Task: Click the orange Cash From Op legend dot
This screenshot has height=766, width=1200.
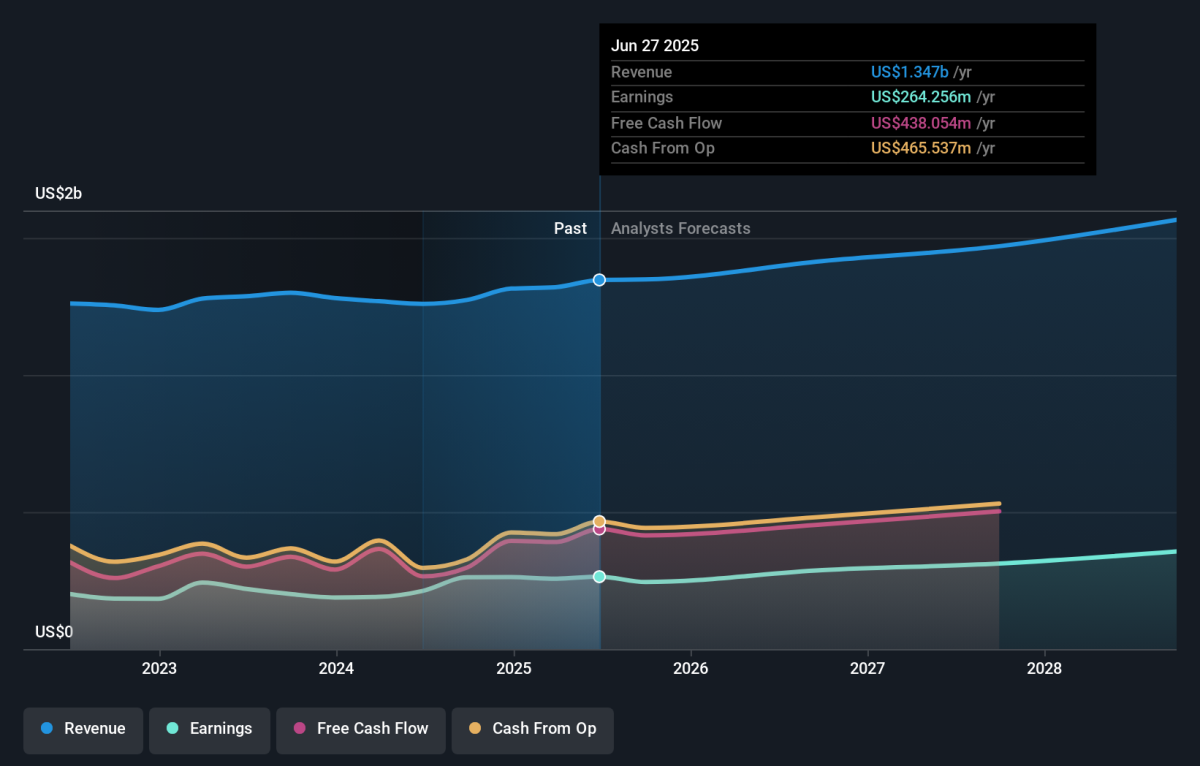Action: coord(474,729)
